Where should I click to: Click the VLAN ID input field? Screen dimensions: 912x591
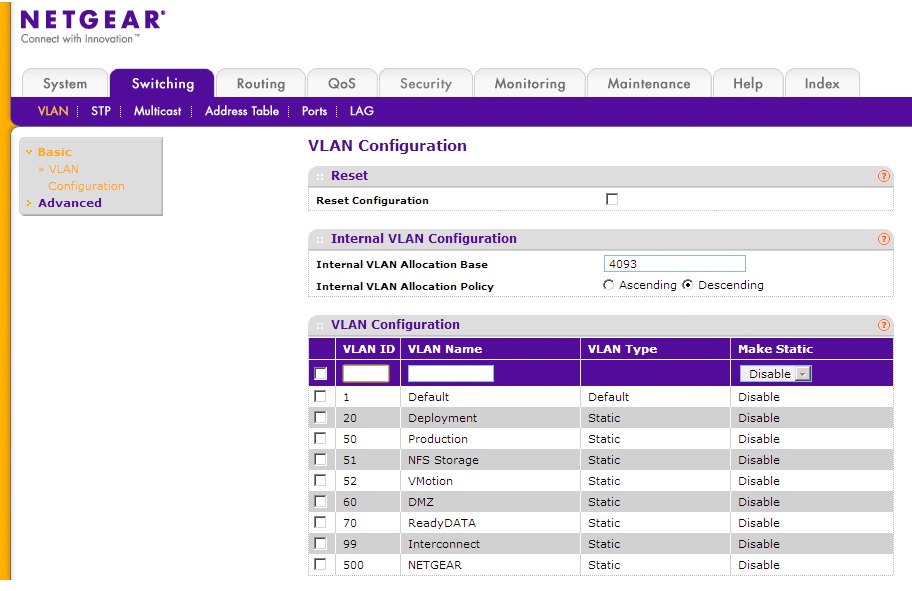point(365,373)
